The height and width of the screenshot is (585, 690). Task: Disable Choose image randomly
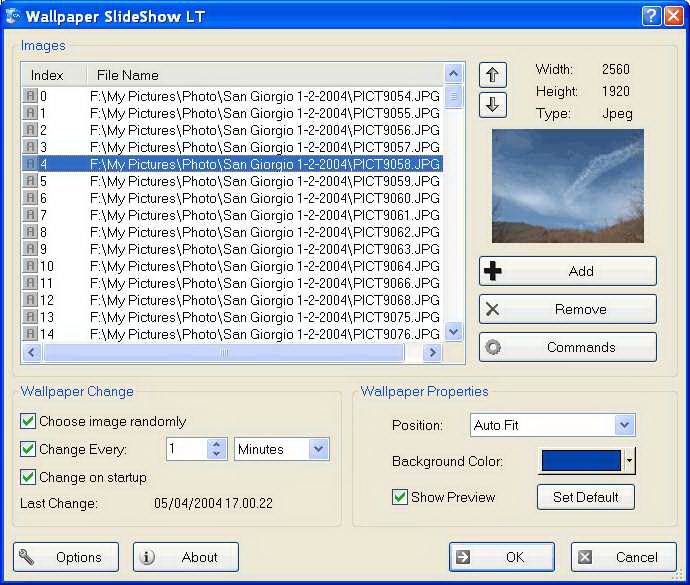pyautogui.click(x=28, y=421)
